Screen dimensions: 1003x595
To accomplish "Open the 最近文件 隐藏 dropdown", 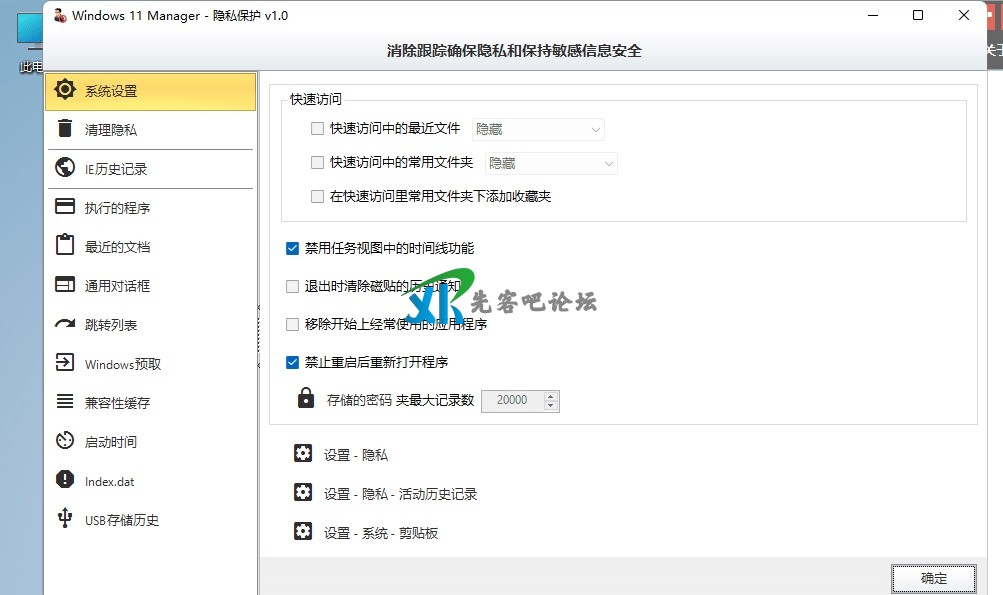I will [x=539, y=129].
